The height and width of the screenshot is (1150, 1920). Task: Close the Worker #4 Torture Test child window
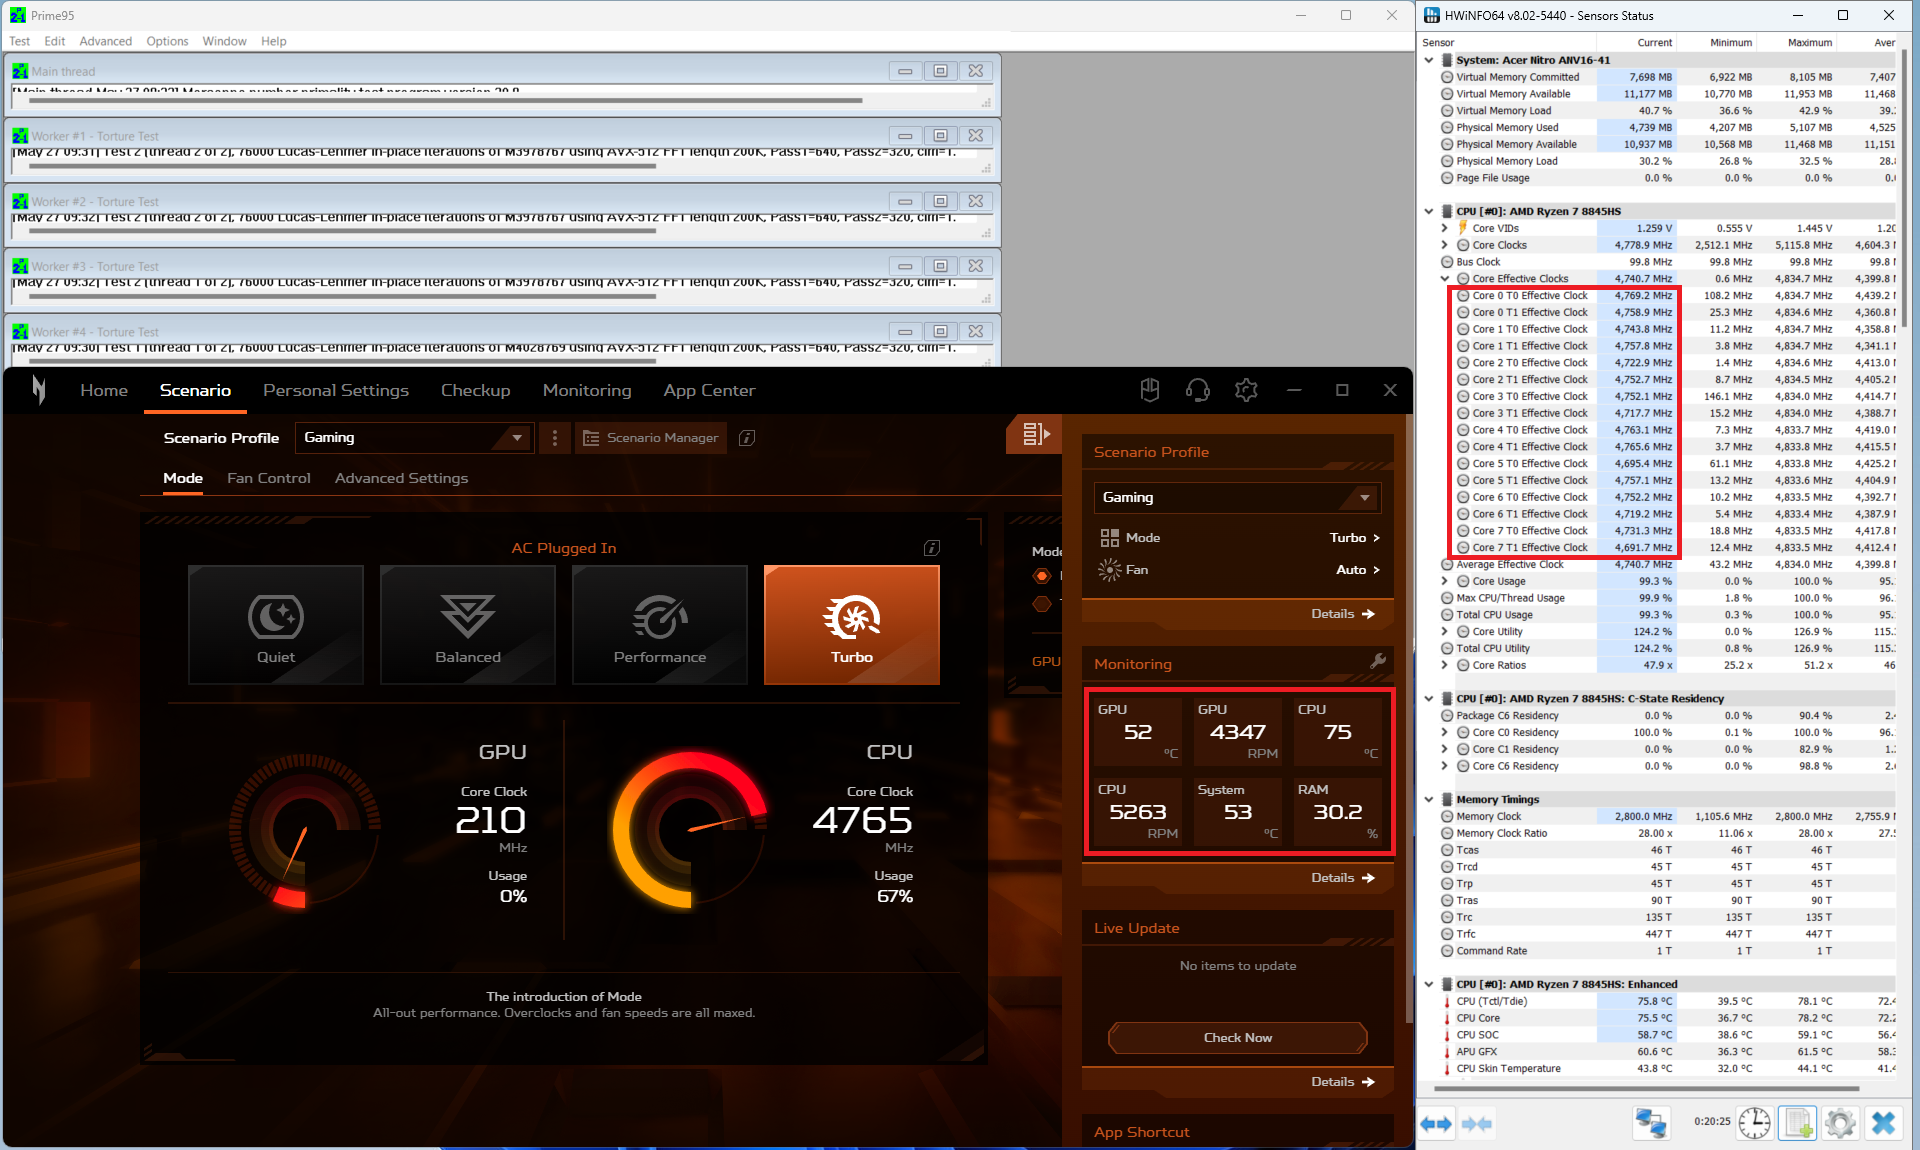point(976,331)
